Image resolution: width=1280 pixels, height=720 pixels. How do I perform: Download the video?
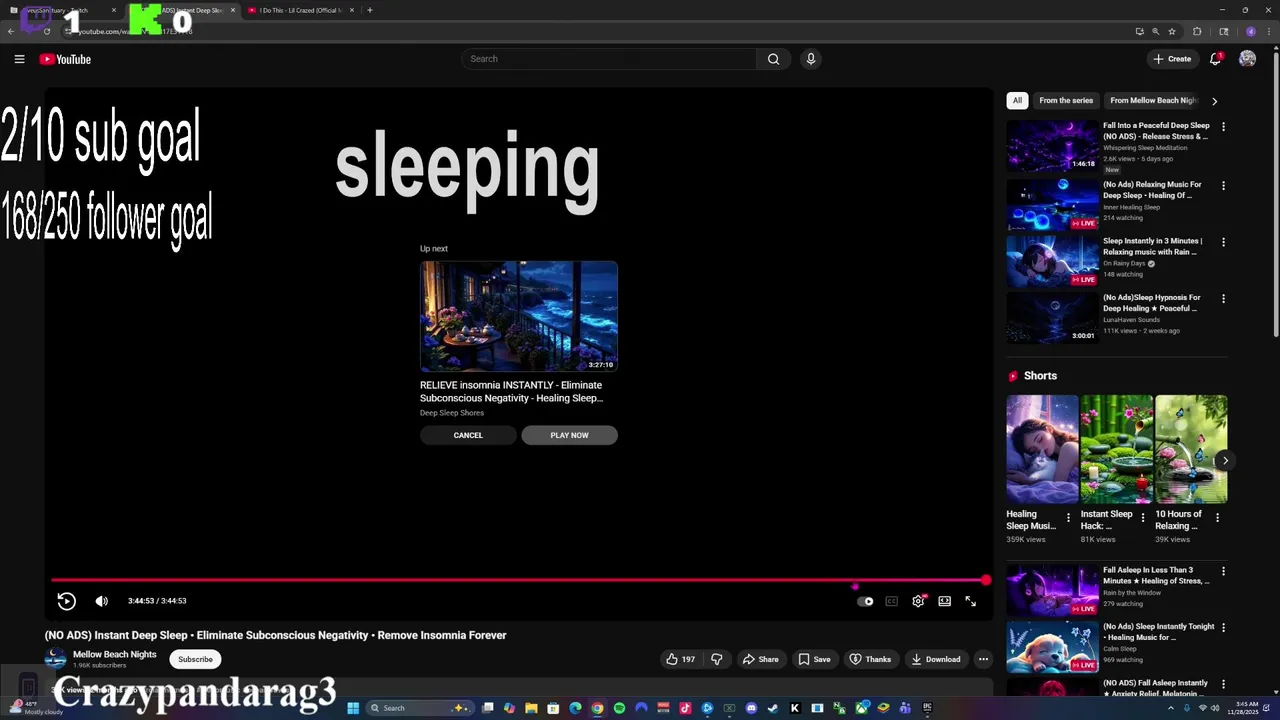pyautogui.click(x=936, y=659)
